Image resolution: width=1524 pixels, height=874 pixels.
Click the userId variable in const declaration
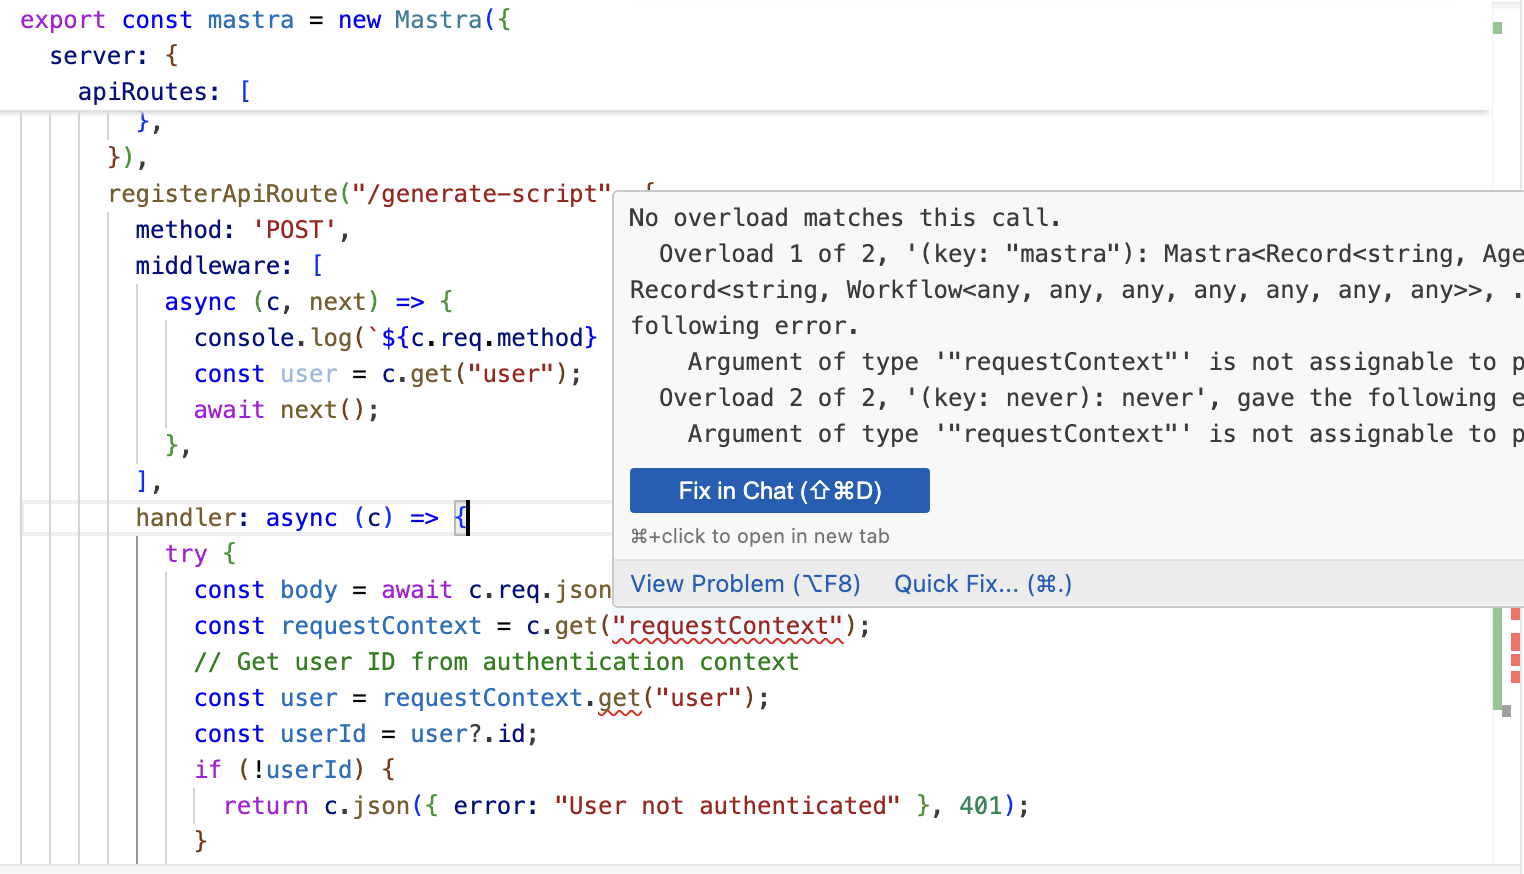[323, 734]
